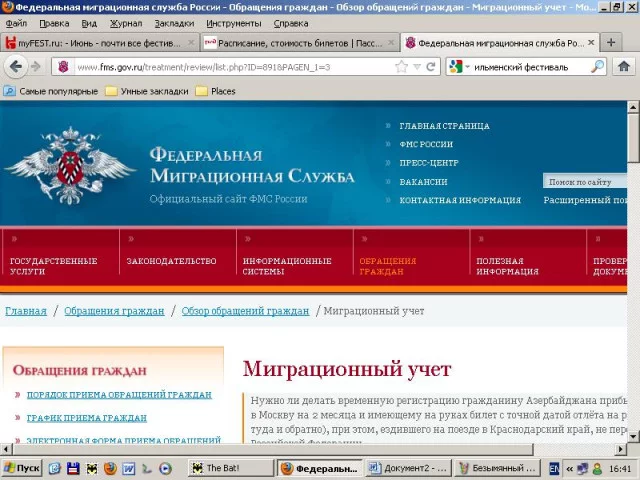Open the ВАКАНСИИ link
Image resolution: width=640 pixels, height=480 pixels.
coord(423,182)
